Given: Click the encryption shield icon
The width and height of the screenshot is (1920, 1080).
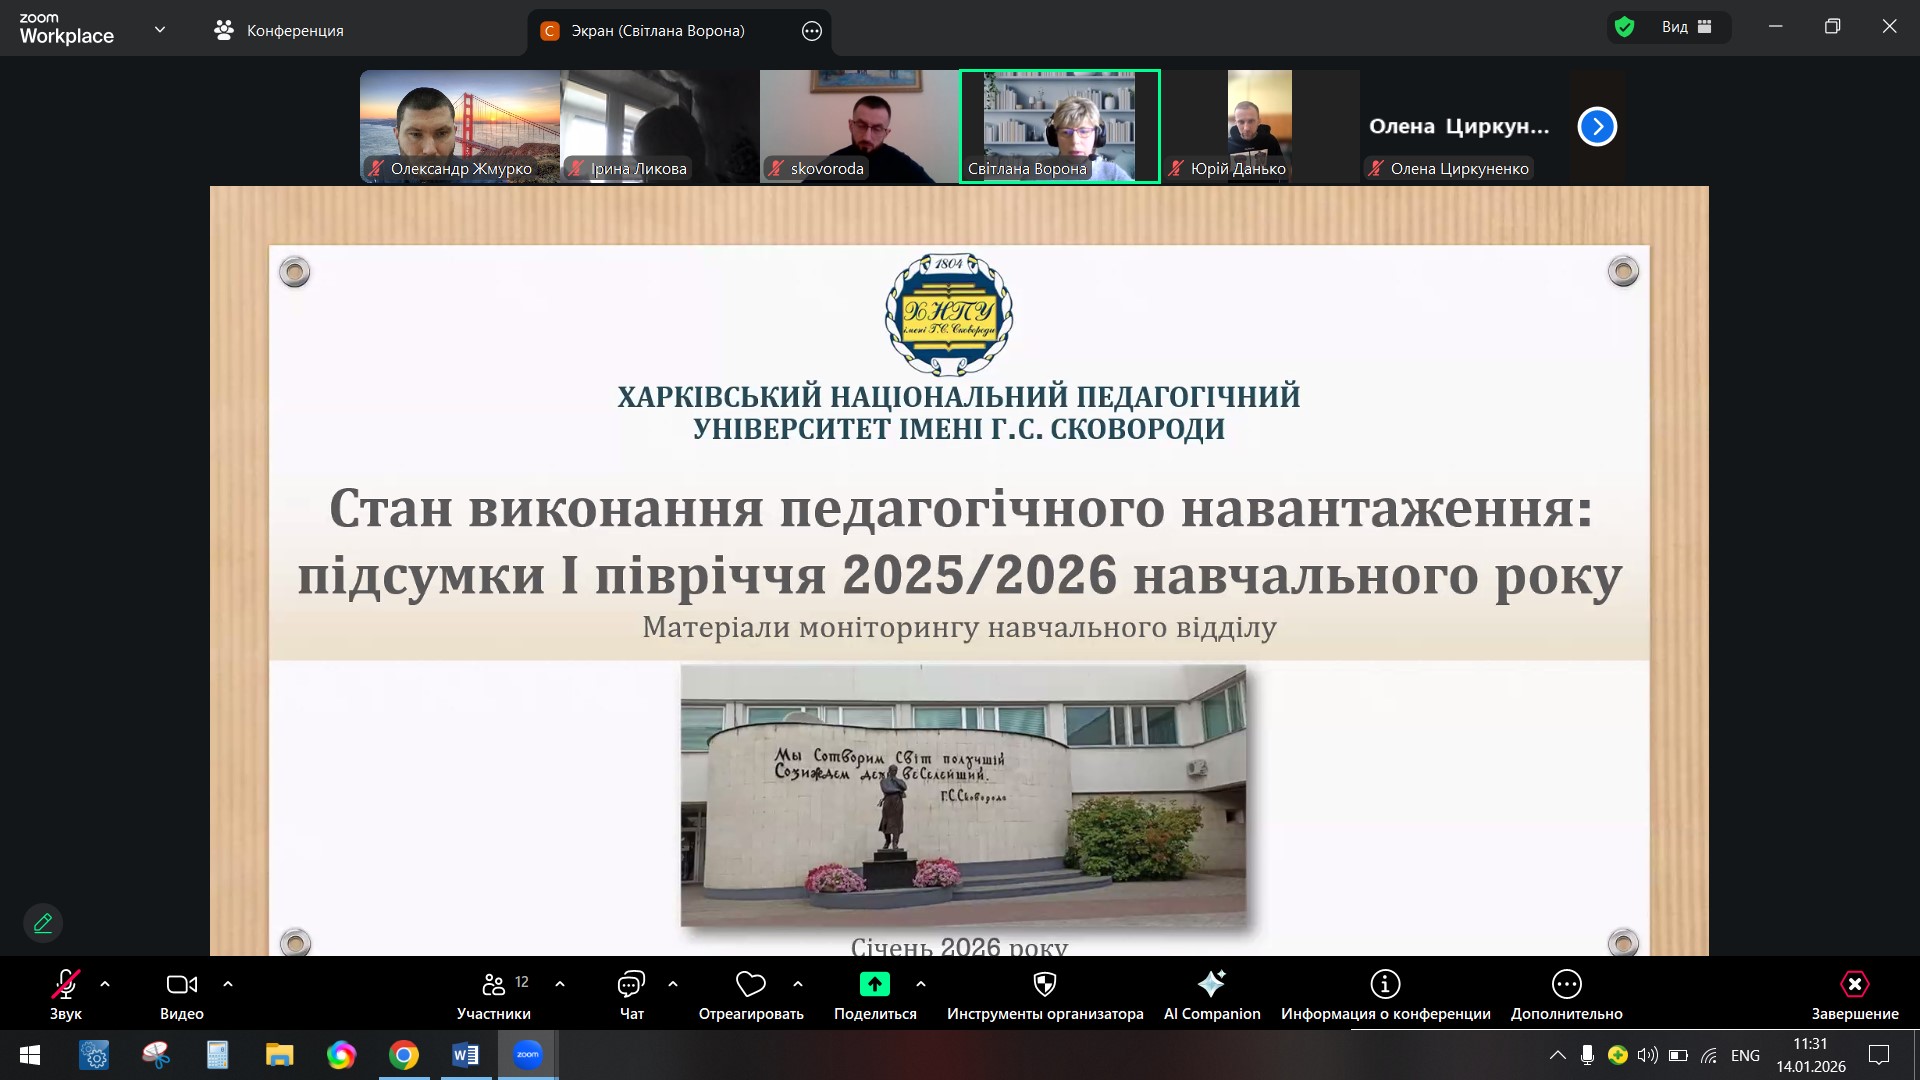Looking at the screenshot, I should tap(1625, 27).
